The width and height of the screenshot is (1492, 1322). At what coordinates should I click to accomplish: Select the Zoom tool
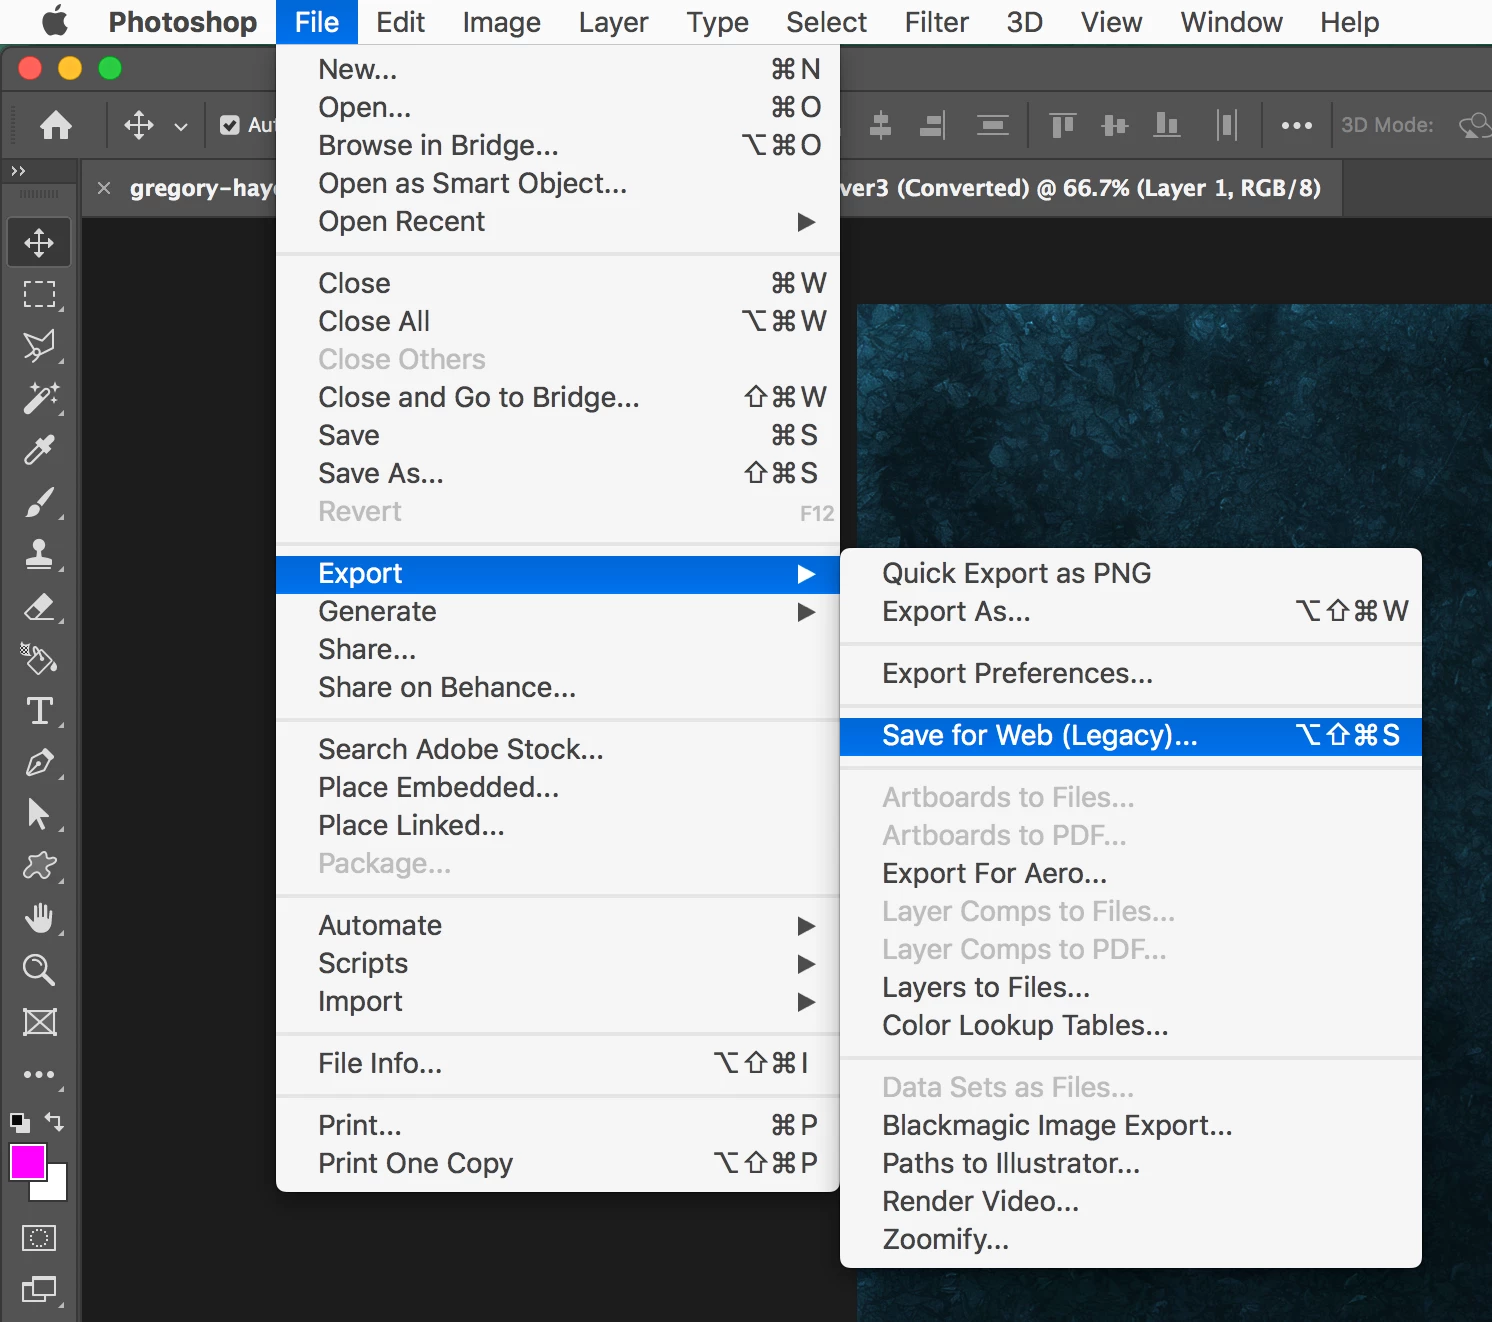(x=39, y=970)
